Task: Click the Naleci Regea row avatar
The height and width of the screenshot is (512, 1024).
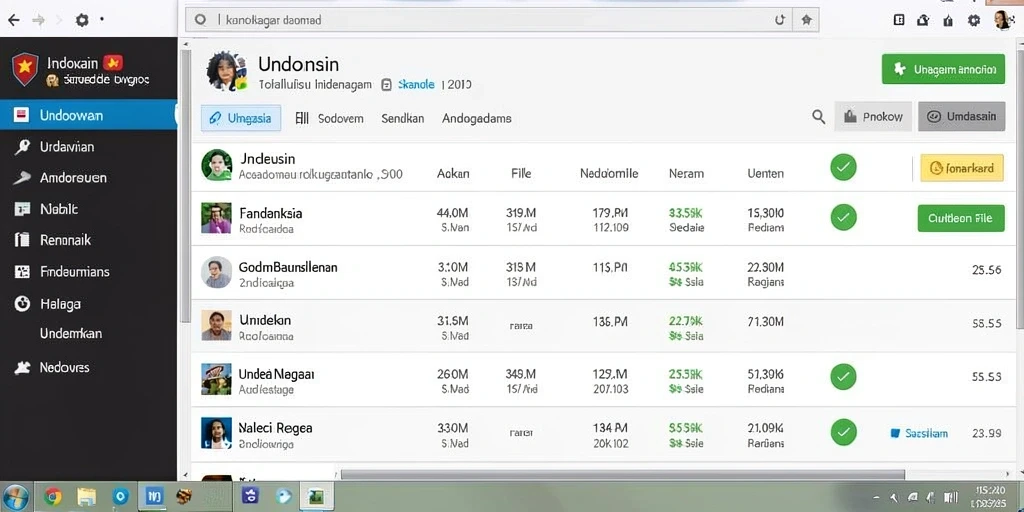Action: tap(216, 433)
